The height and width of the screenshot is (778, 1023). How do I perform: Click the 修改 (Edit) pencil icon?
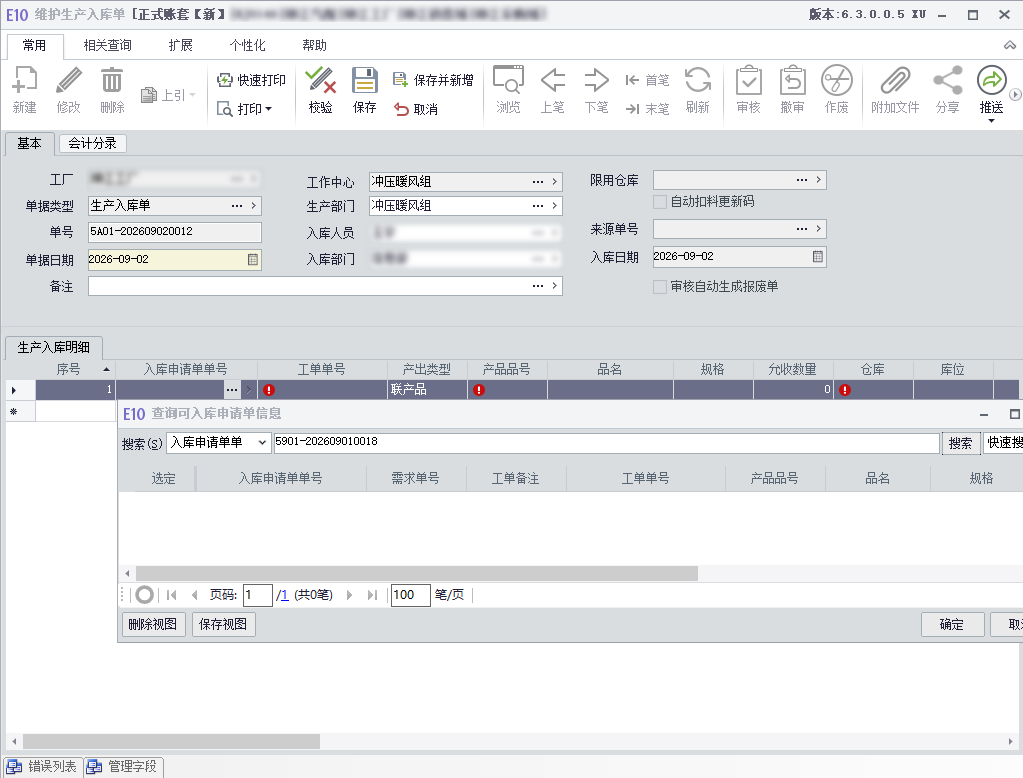tap(69, 81)
